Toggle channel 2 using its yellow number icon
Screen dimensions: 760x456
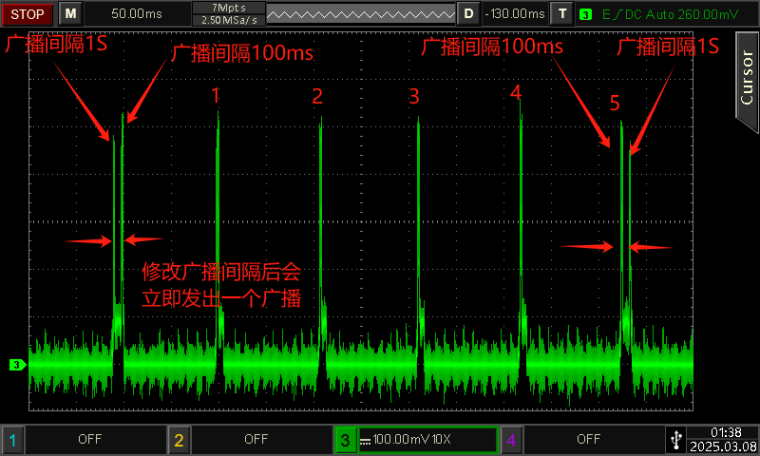click(178, 439)
